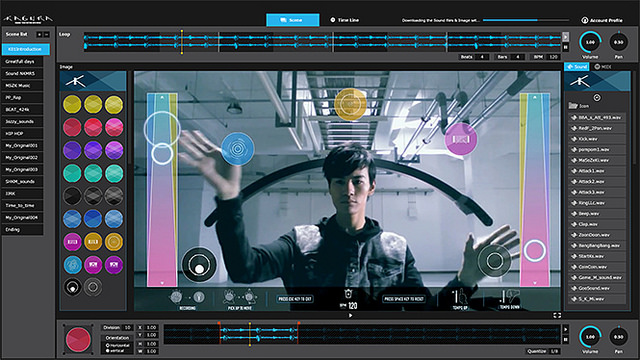Play the Loop waveform track
The image size is (640, 360).
click(x=565, y=36)
